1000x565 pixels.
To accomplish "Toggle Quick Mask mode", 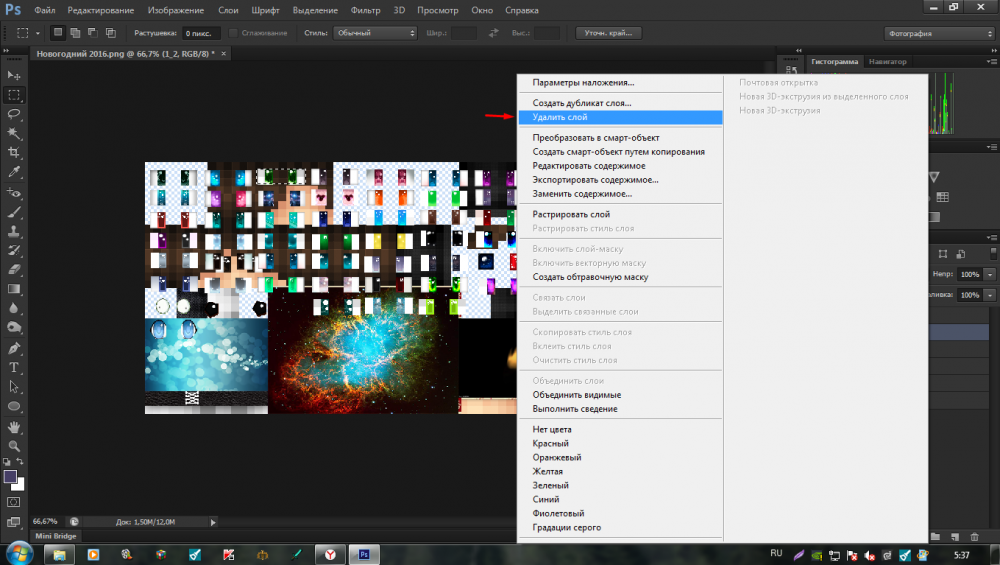I will (x=14, y=501).
